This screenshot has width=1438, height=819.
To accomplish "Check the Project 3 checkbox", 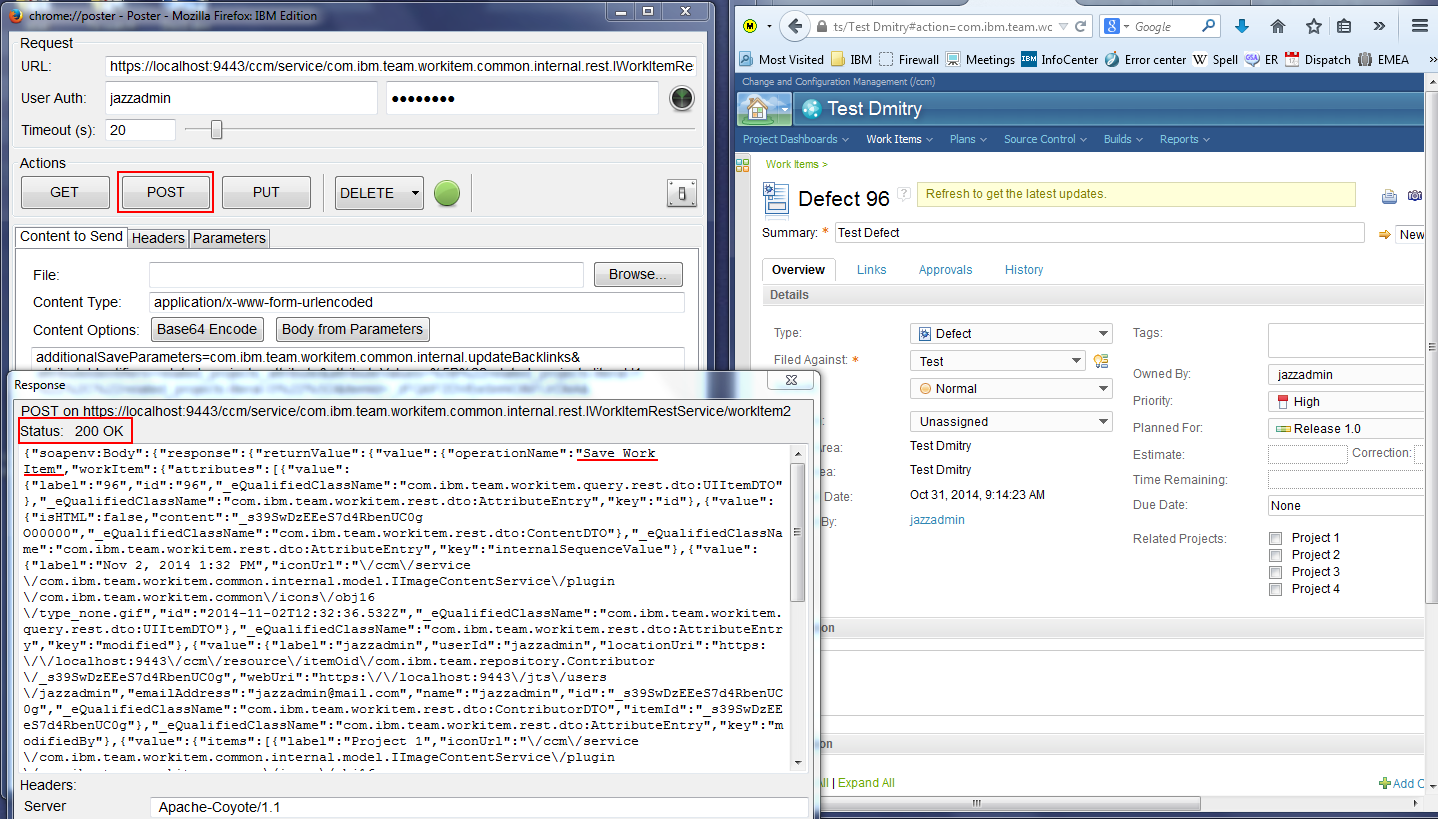I will pos(1275,572).
